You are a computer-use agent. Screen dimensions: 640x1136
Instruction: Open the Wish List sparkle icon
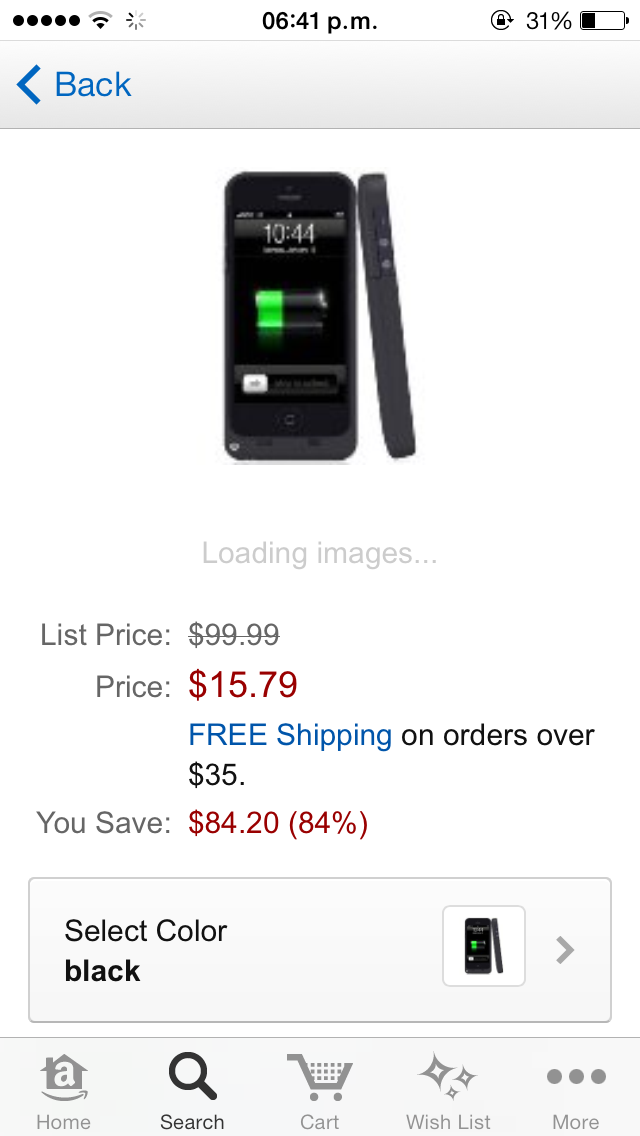[x=448, y=1076]
